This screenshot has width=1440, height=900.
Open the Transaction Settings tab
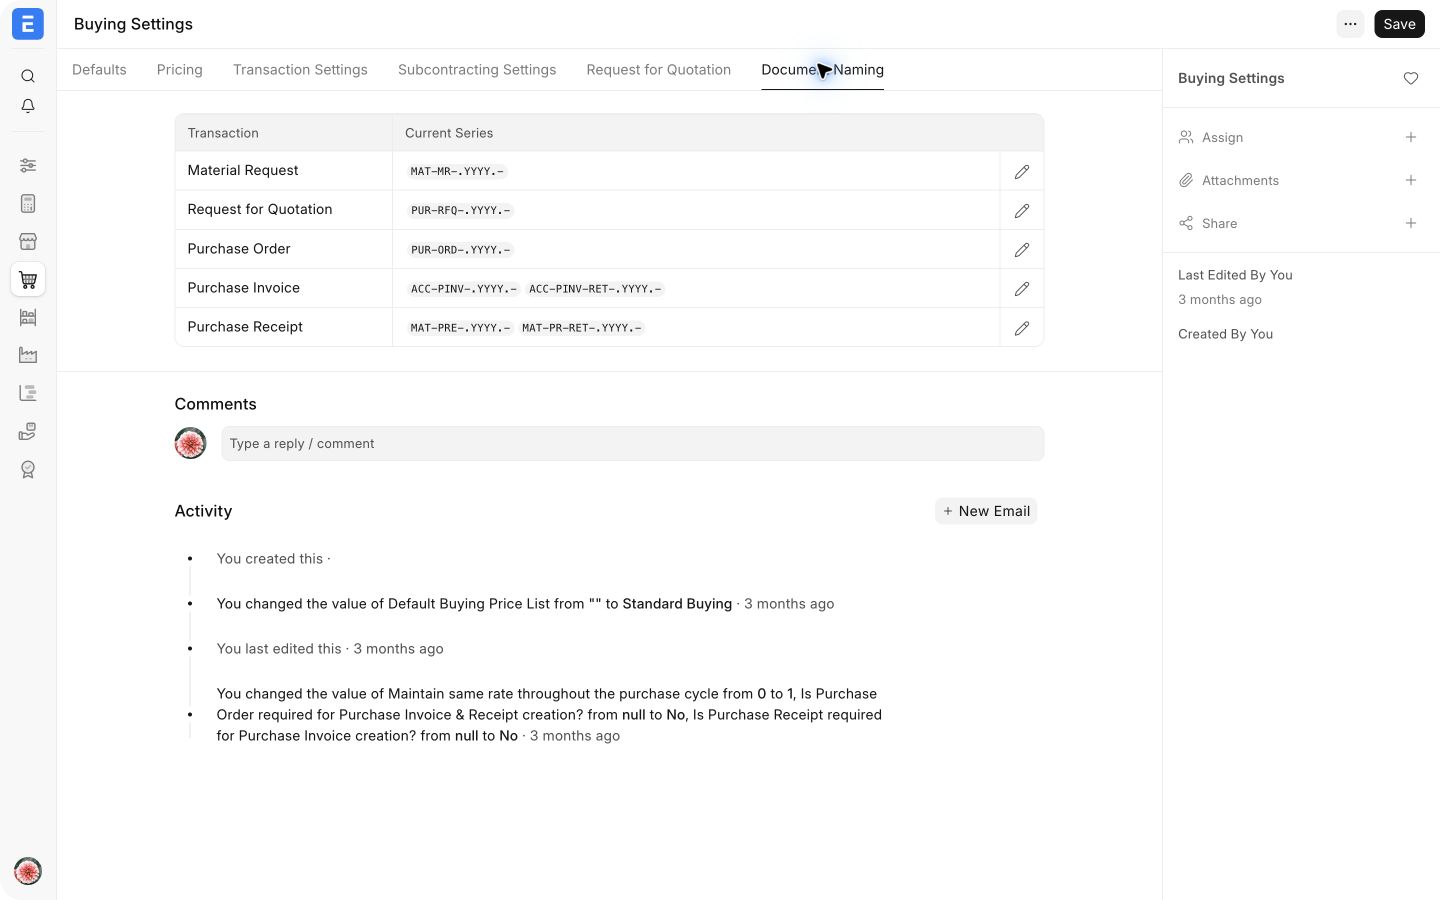click(300, 70)
